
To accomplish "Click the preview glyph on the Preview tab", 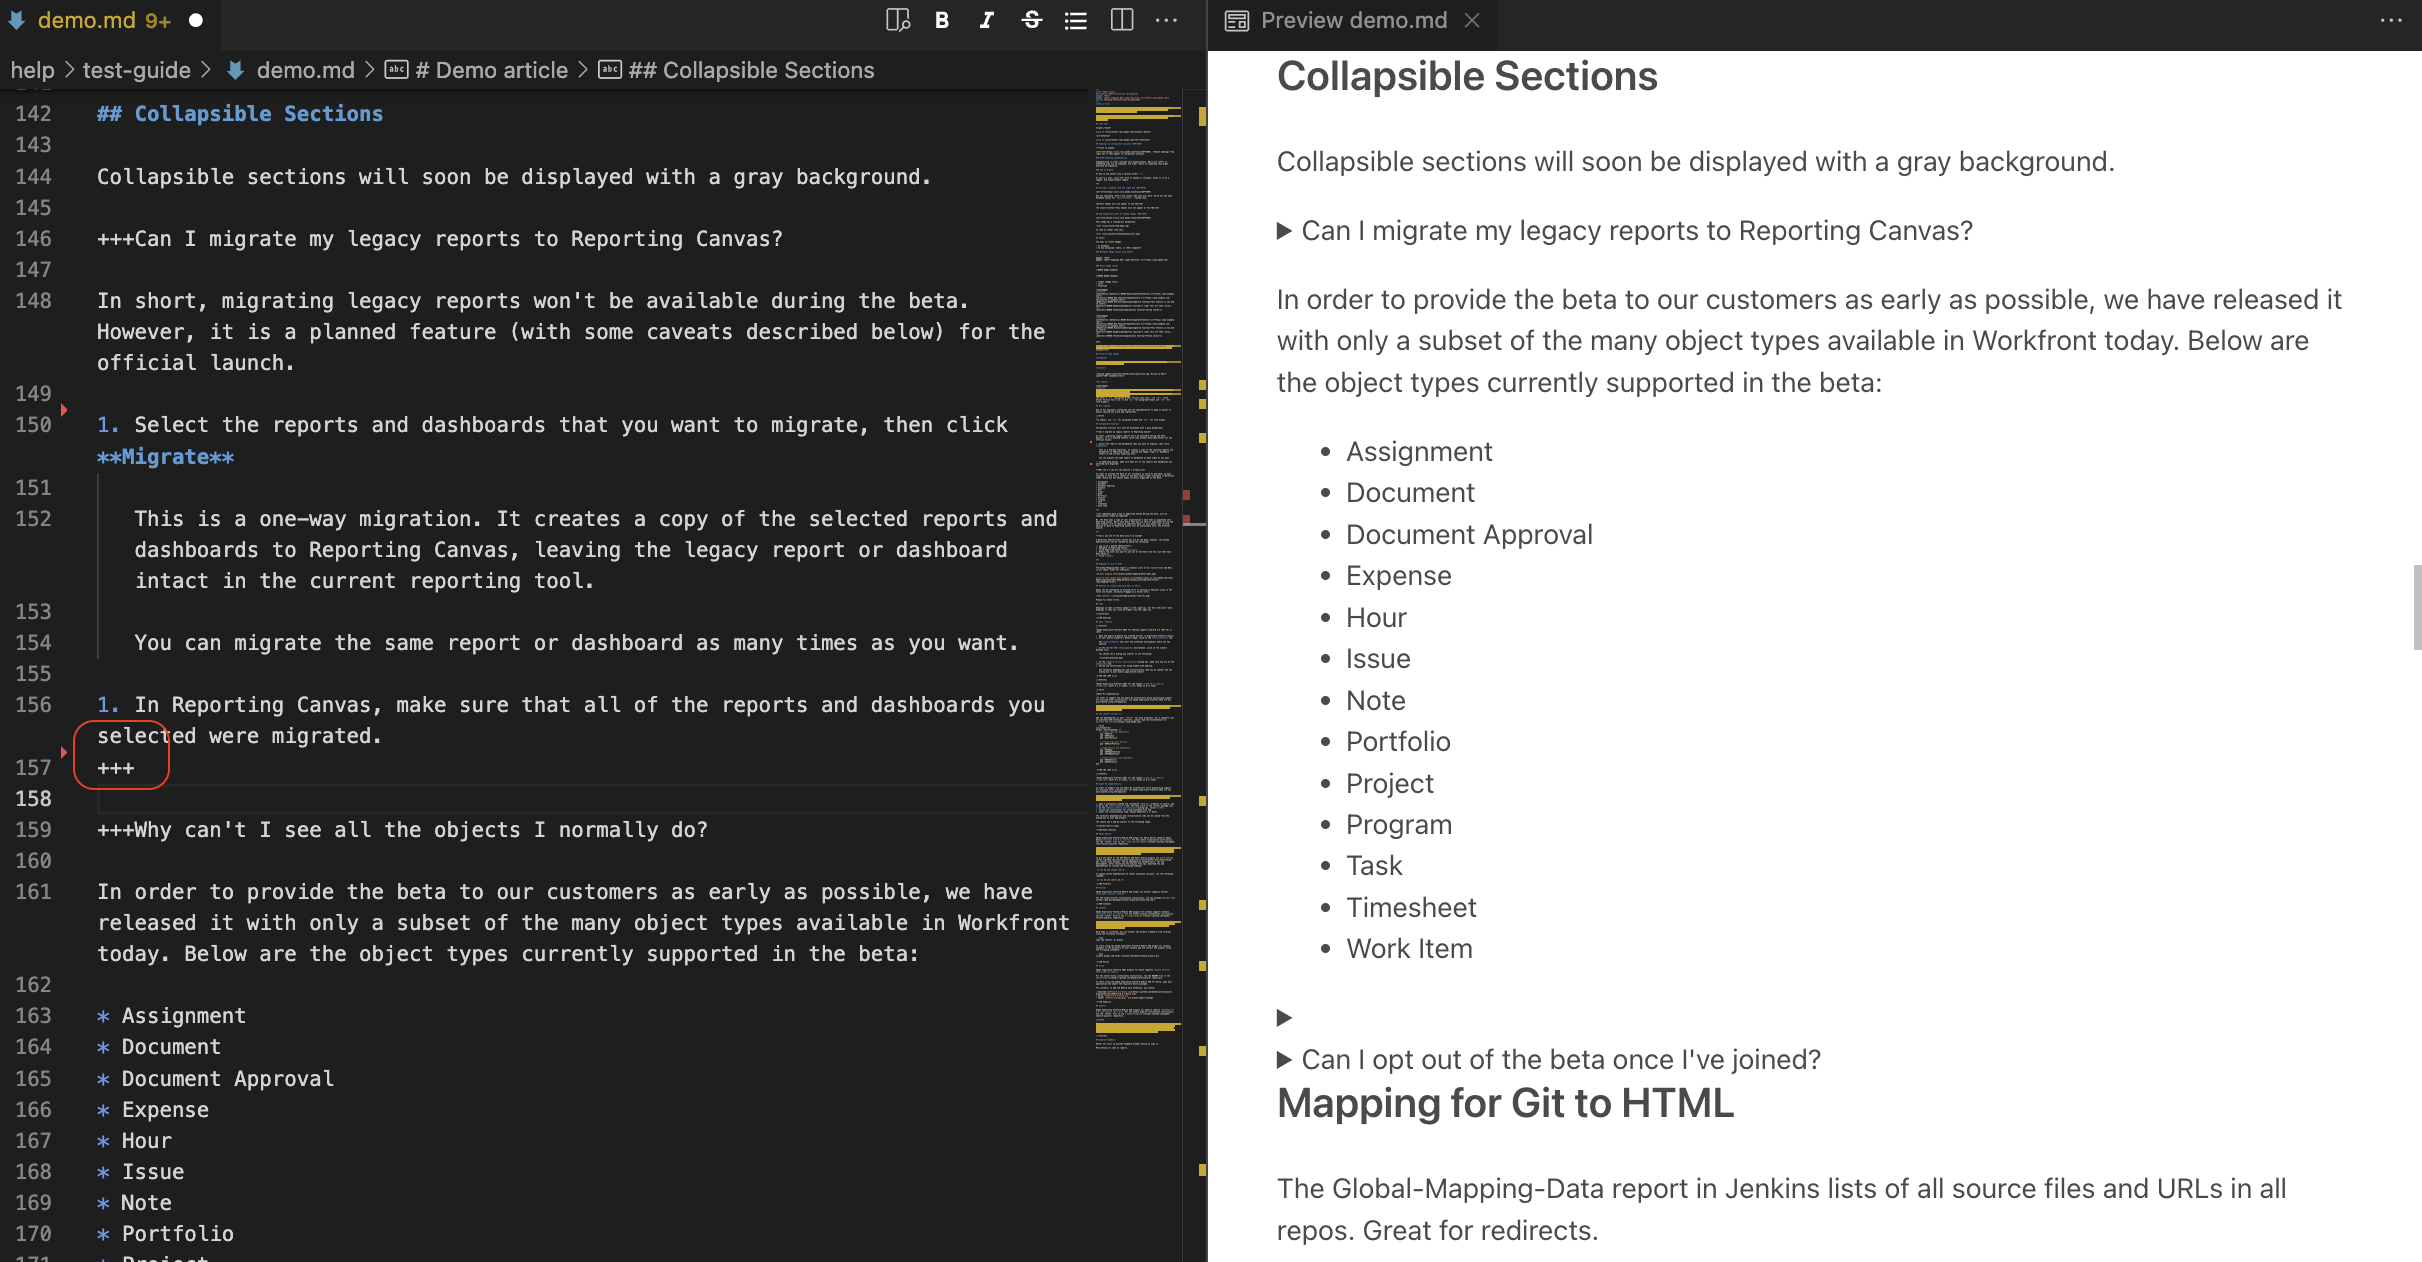I will [1236, 19].
